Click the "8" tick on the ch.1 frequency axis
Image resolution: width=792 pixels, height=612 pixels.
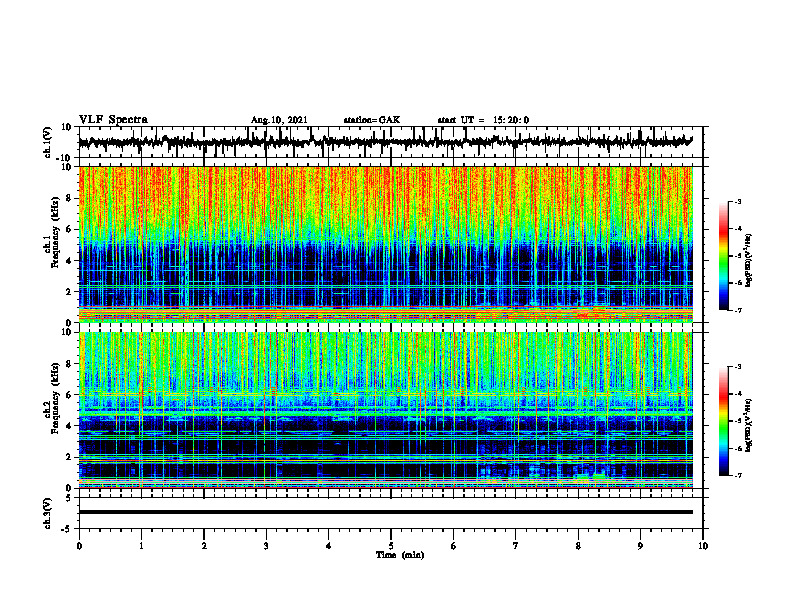pos(70,198)
